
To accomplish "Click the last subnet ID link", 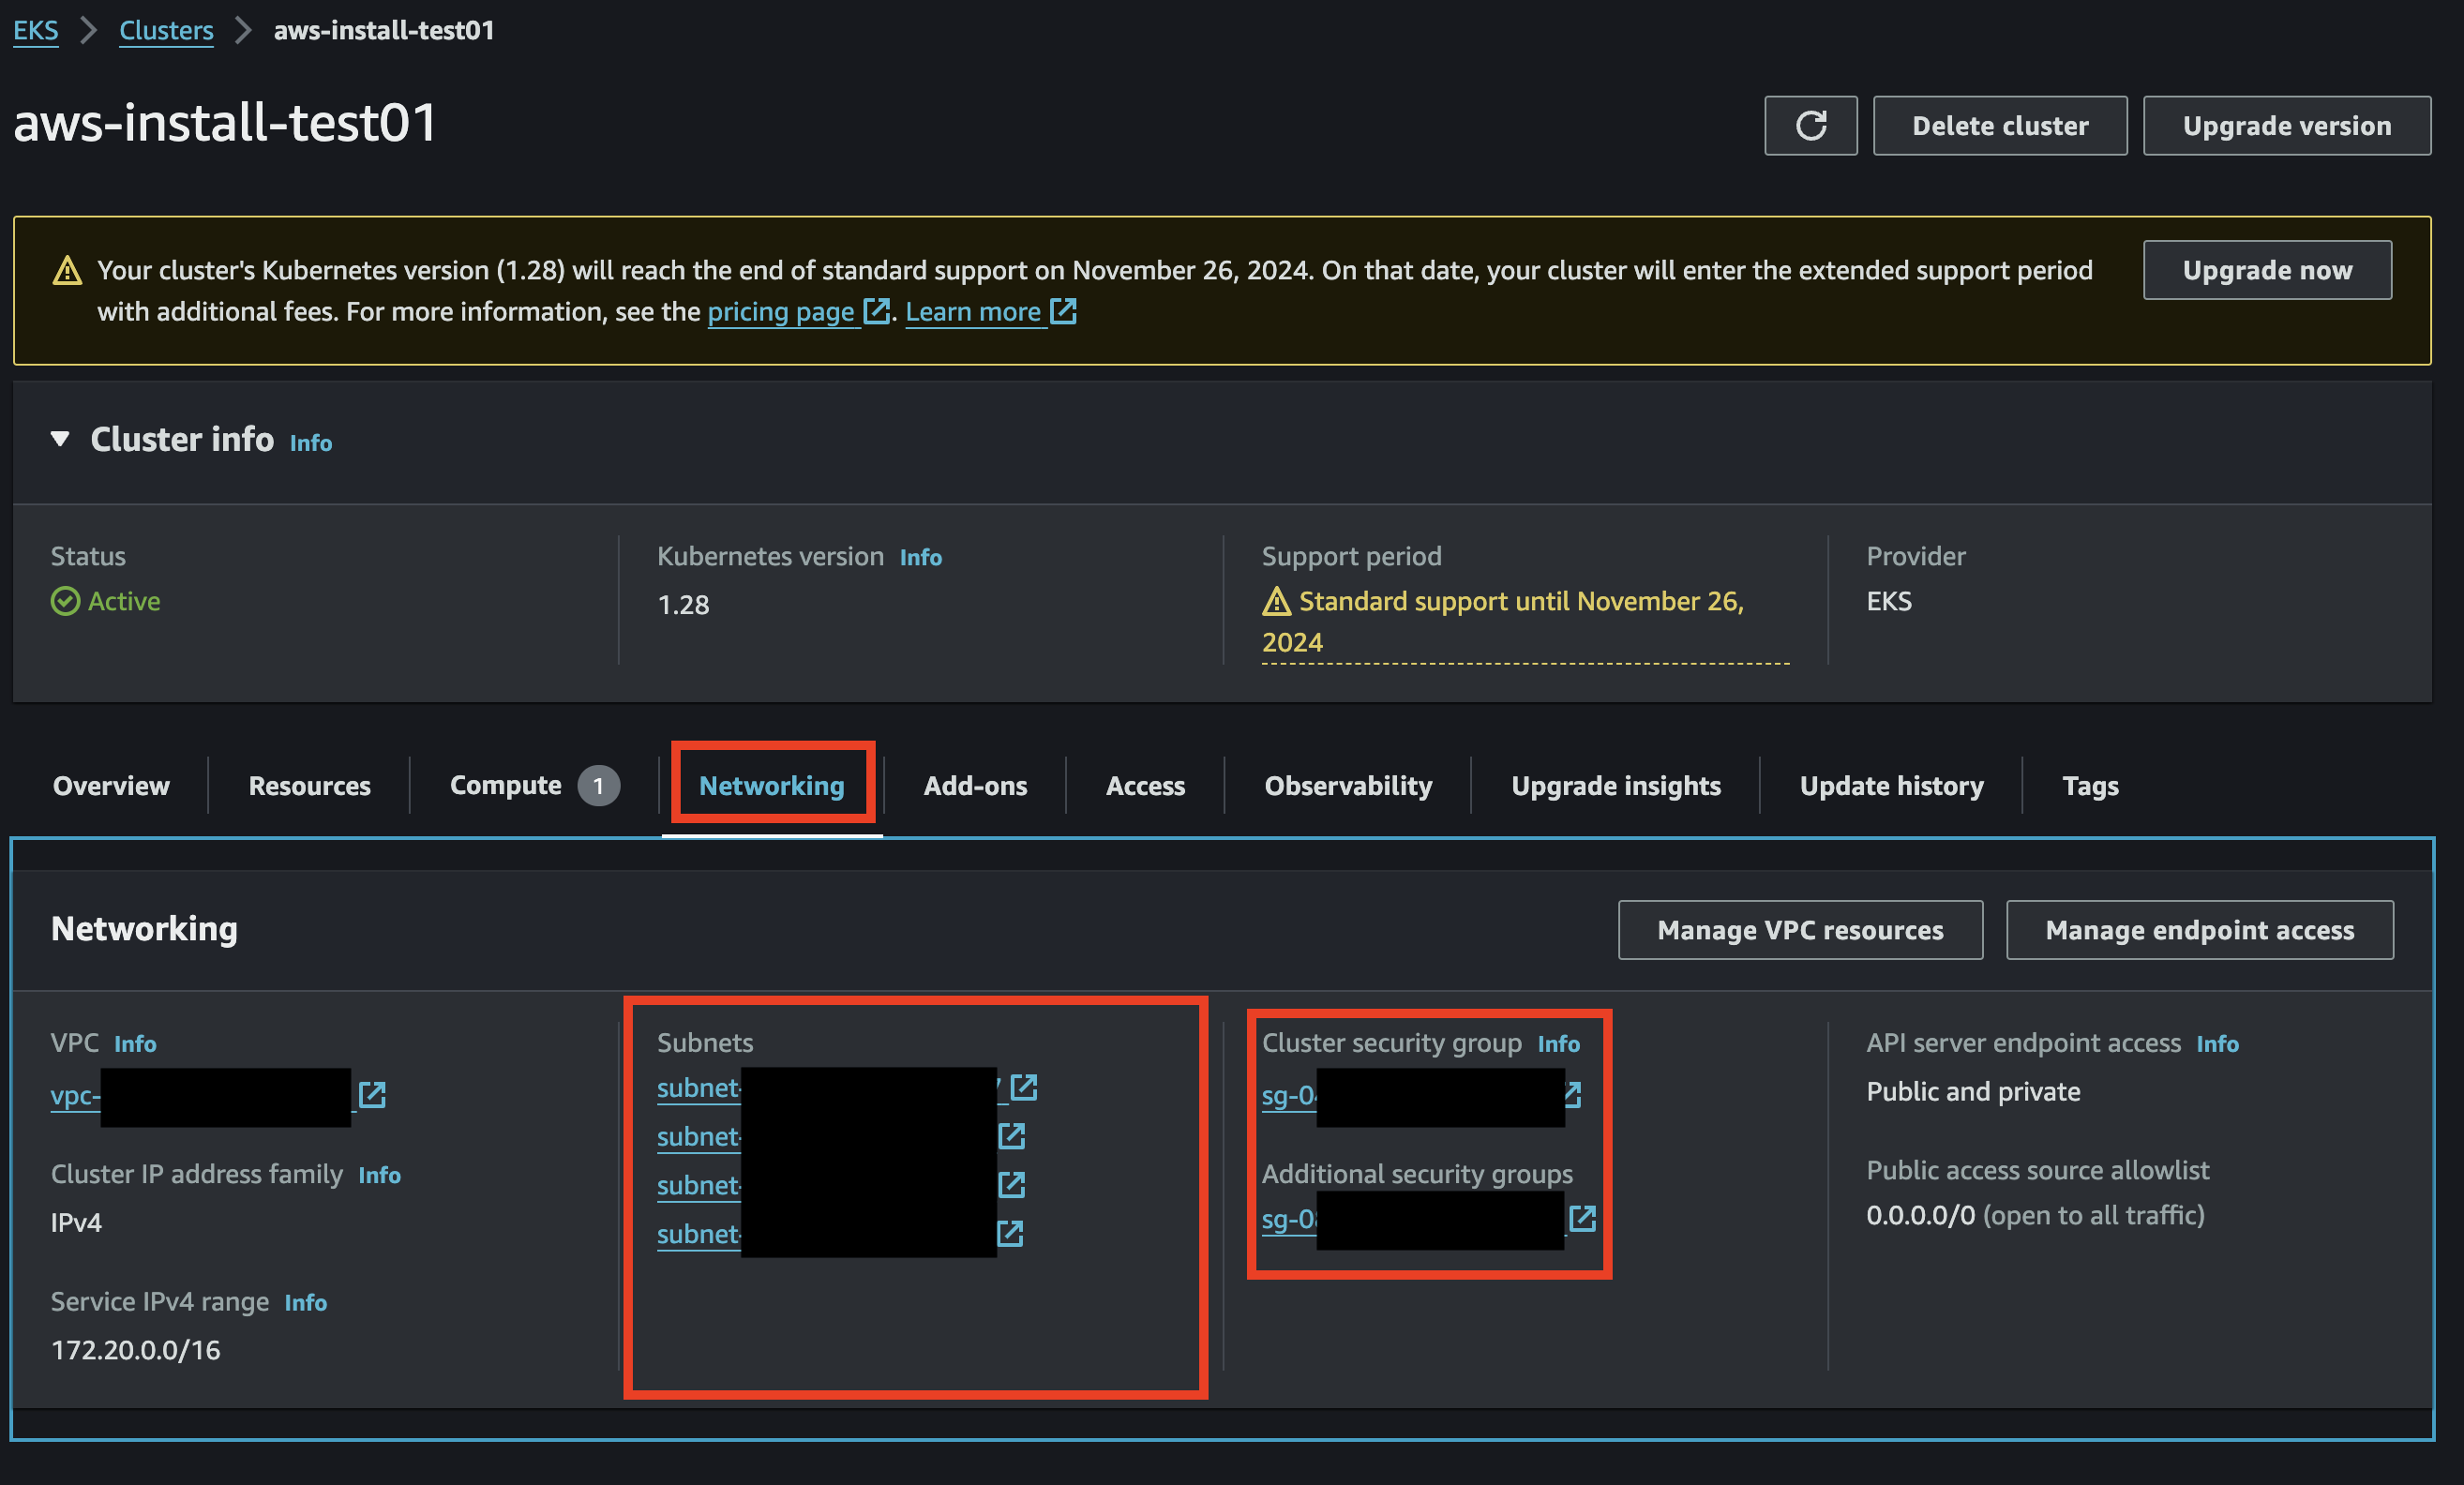I will (698, 1233).
